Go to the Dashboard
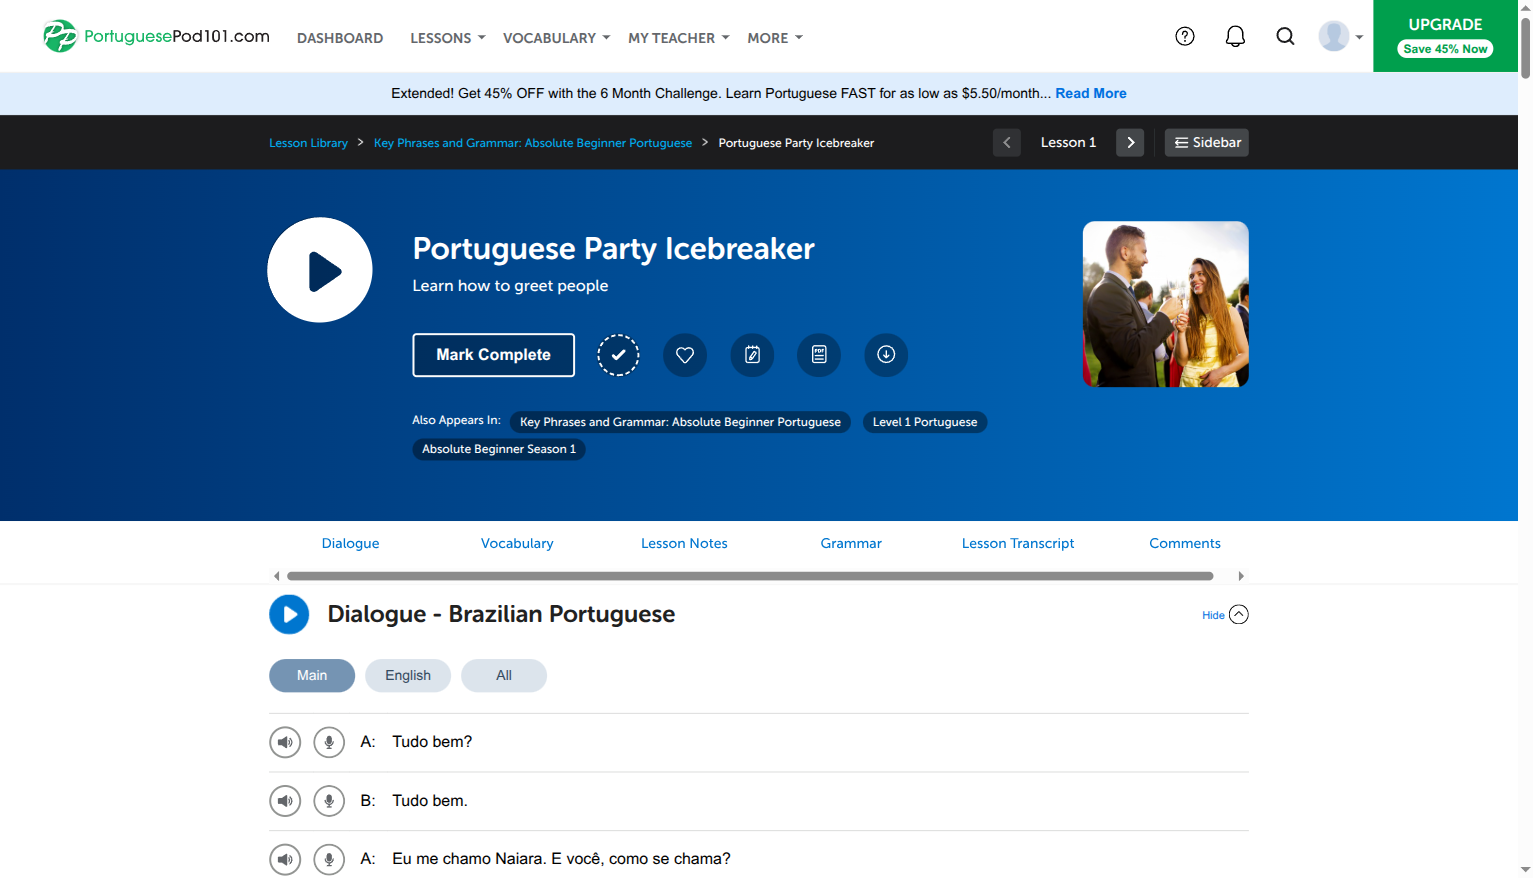Screen dimensions: 1533x878 coord(340,38)
